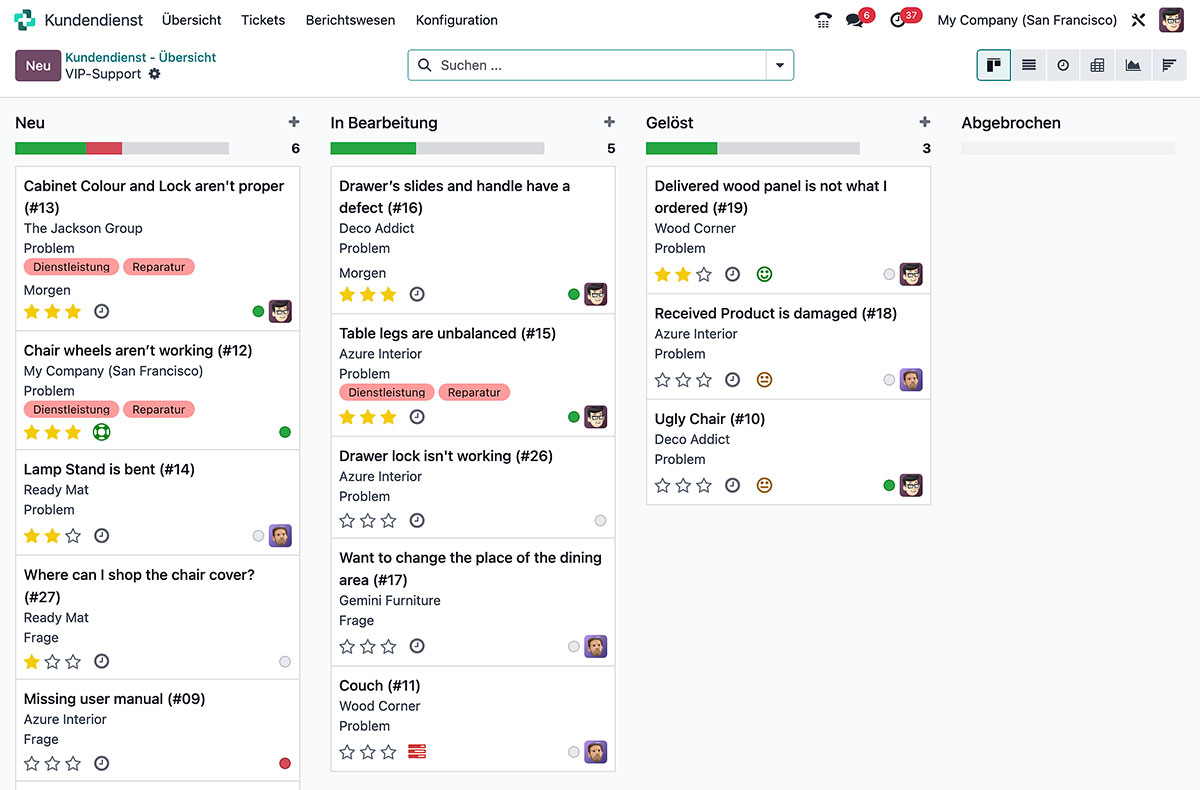
Task: Open the Tickets menu
Action: point(263,20)
